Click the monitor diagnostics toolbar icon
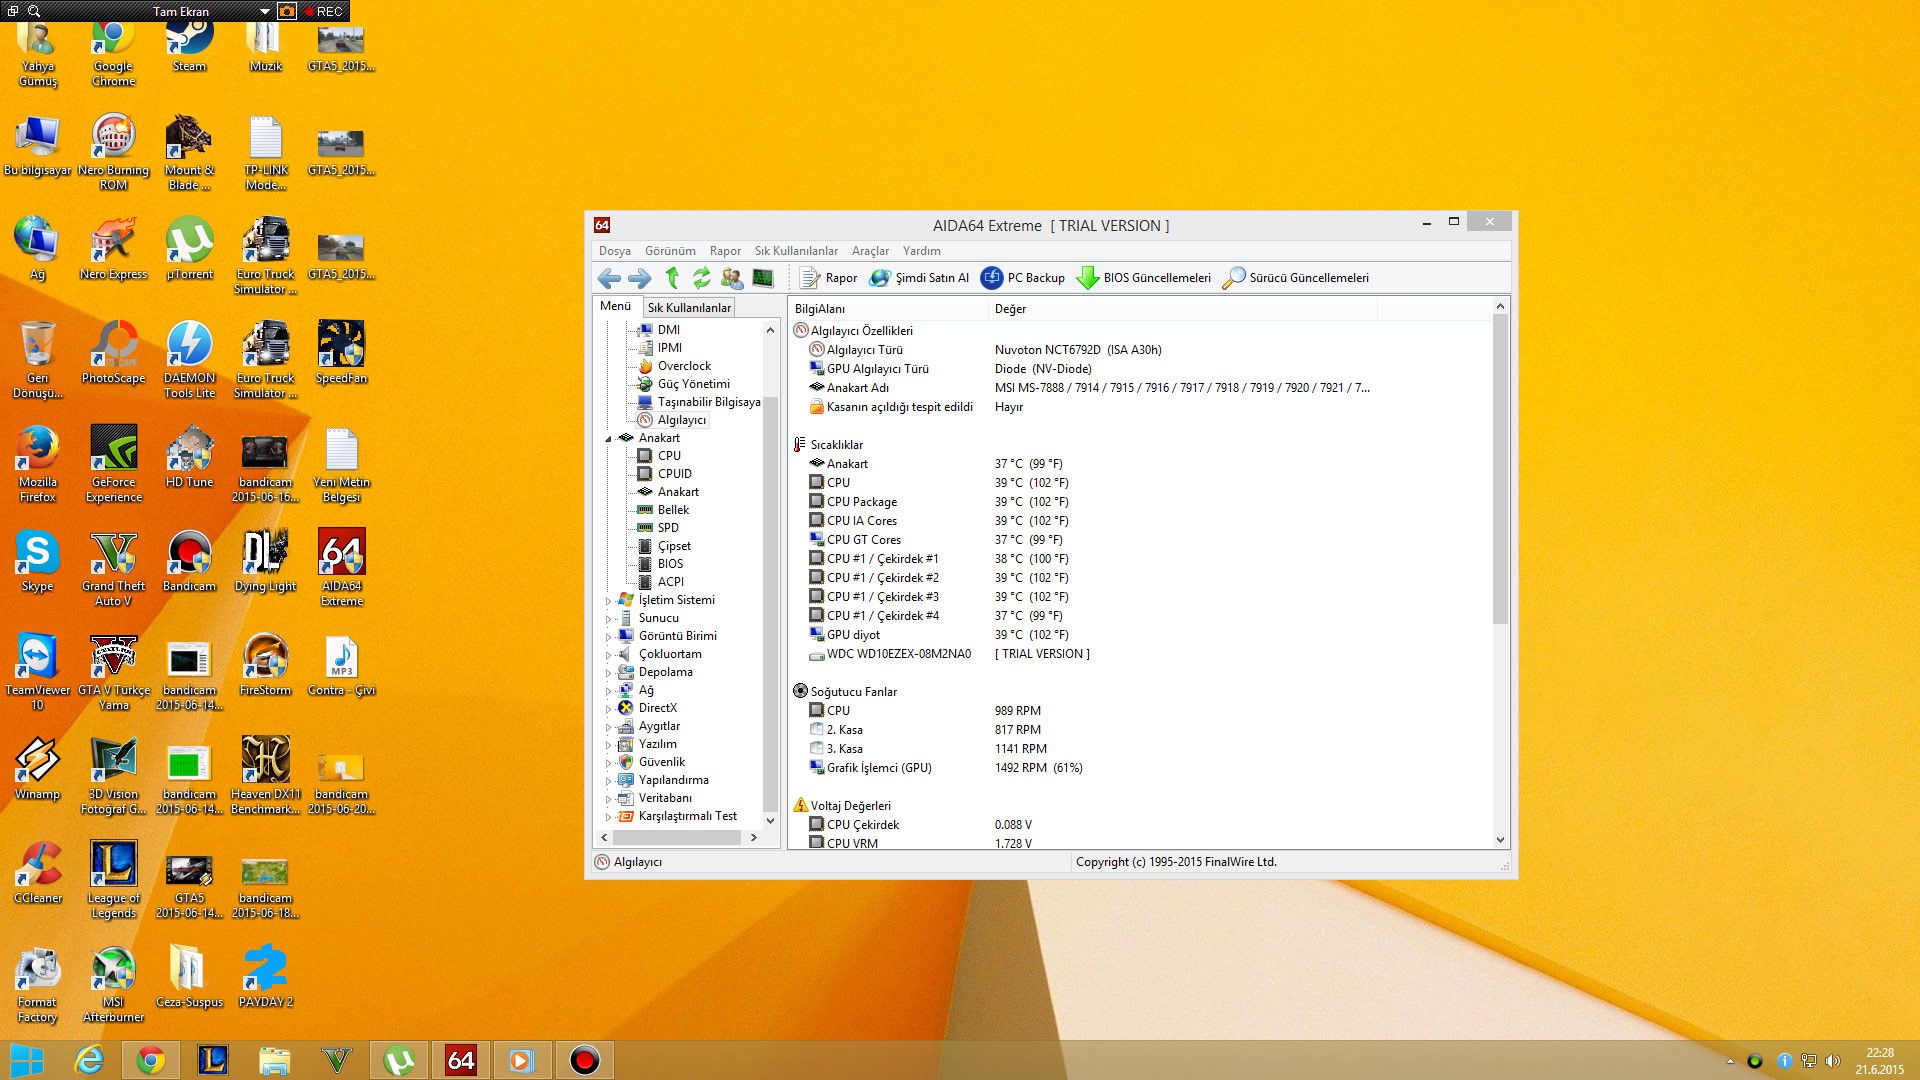 [763, 278]
